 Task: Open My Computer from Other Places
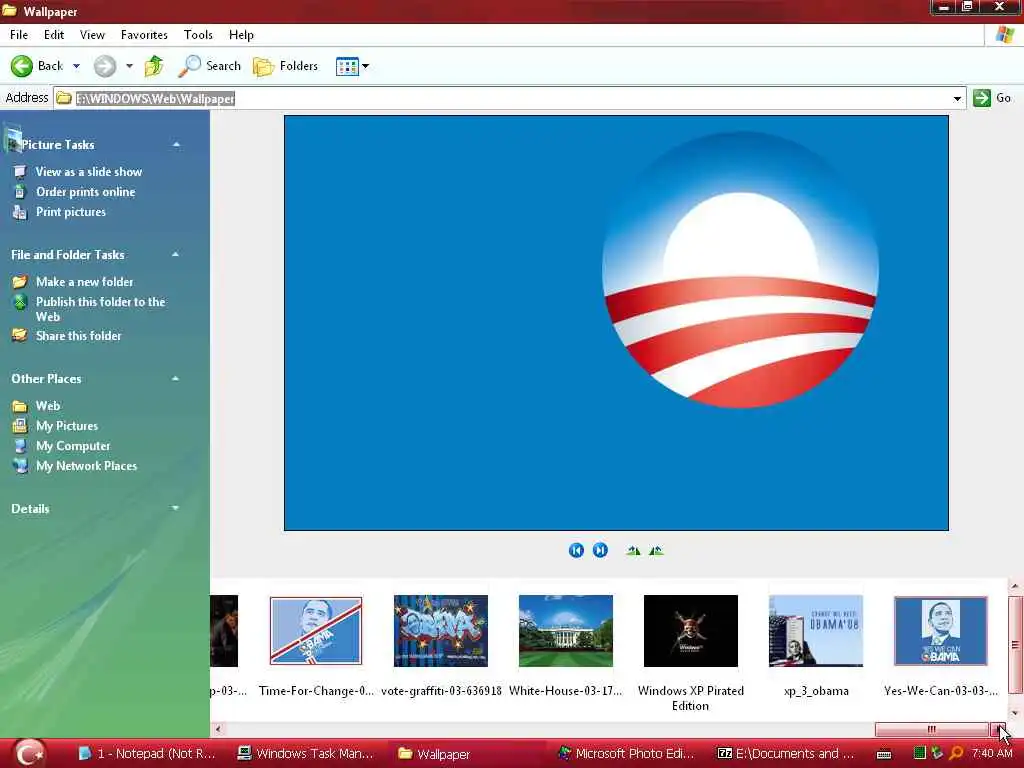[x=73, y=446]
